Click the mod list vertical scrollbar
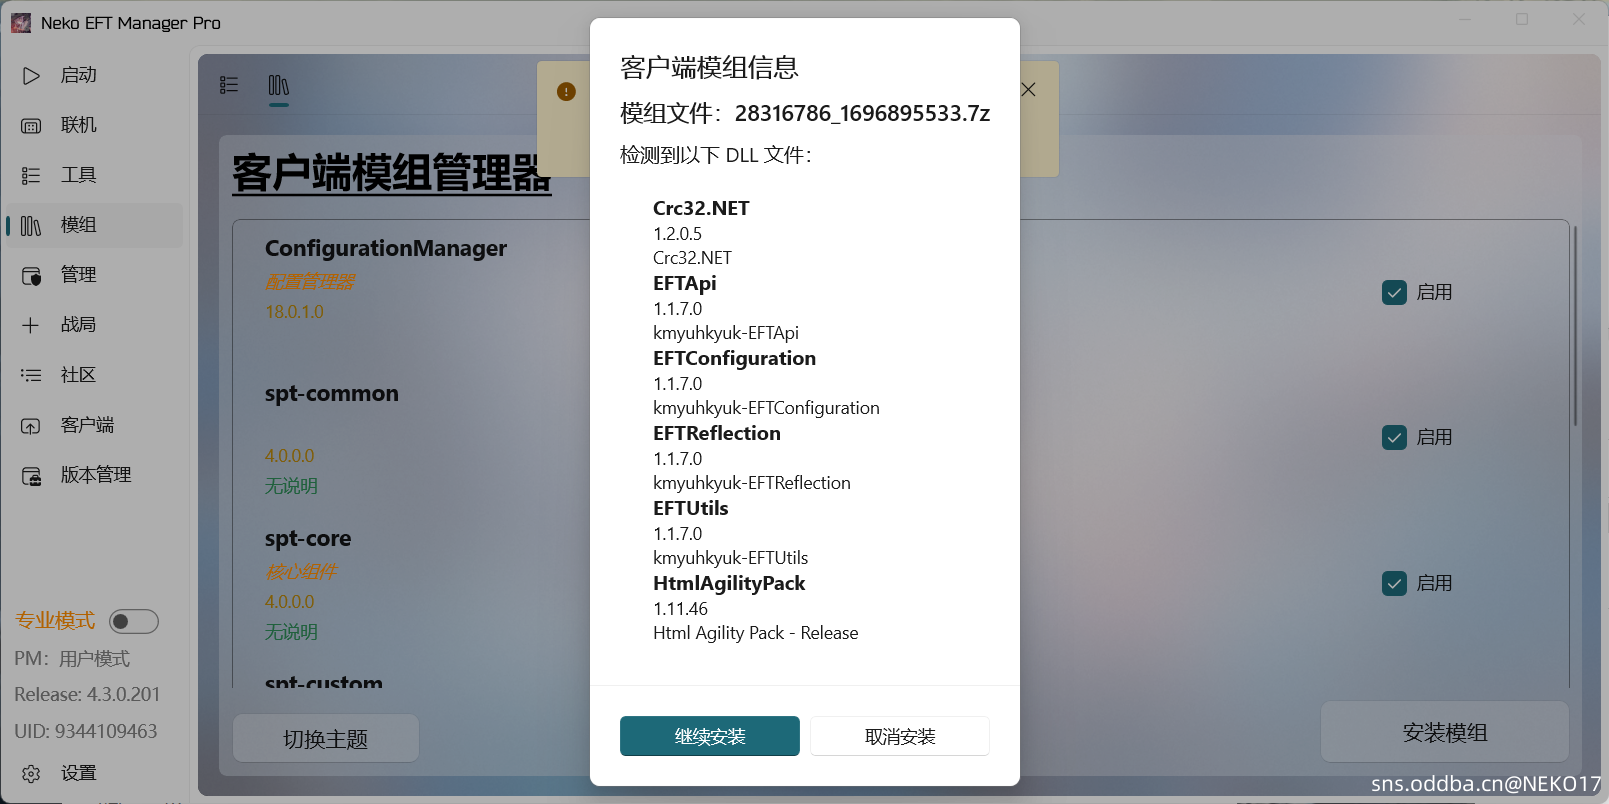1609x804 pixels. coord(1575,326)
